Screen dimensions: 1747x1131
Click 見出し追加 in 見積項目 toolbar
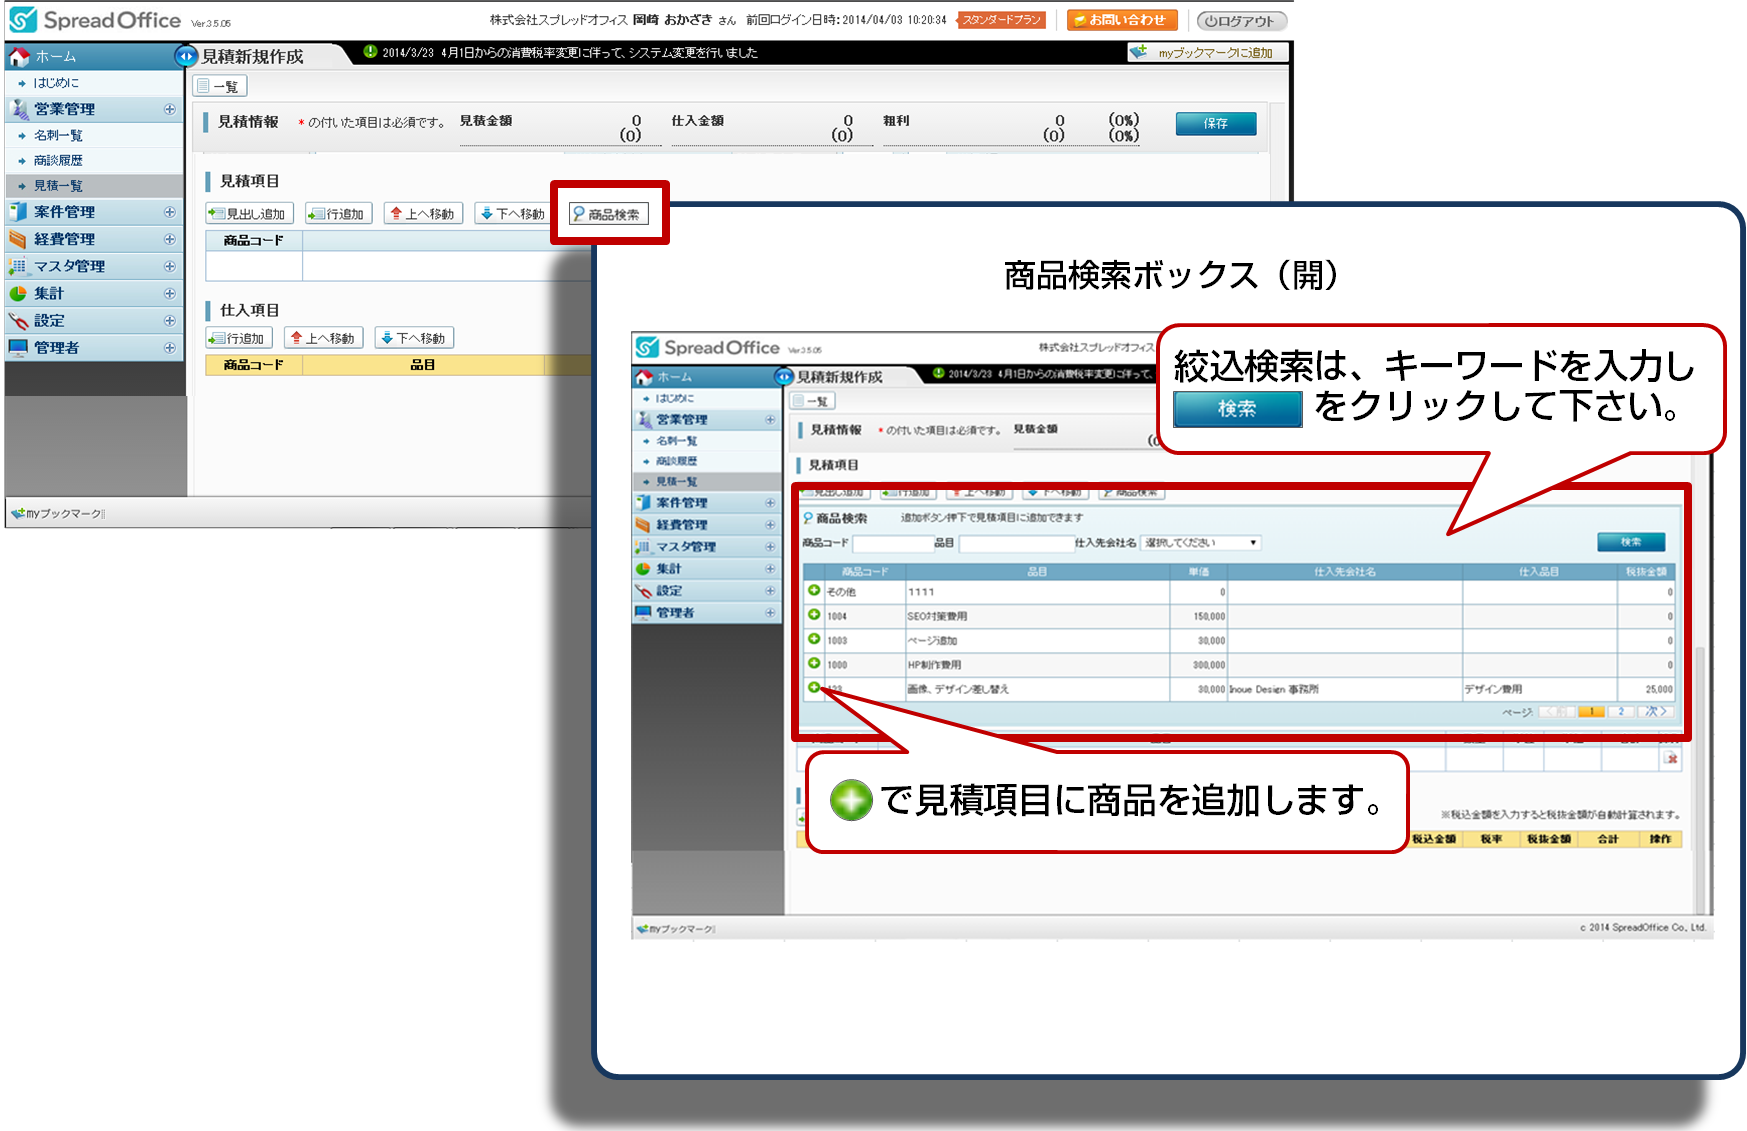pos(249,214)
